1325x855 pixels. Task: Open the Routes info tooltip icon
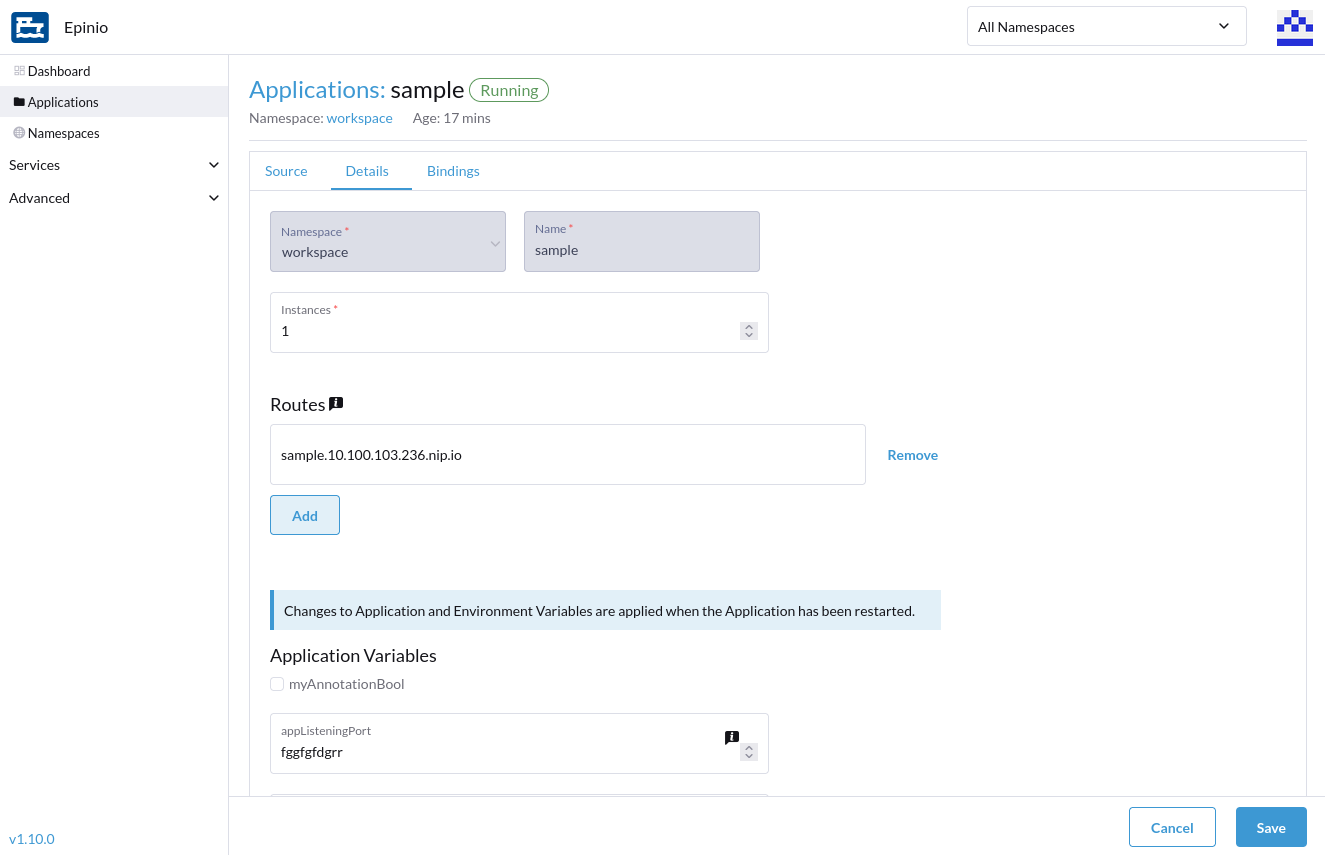click(336, 401)
